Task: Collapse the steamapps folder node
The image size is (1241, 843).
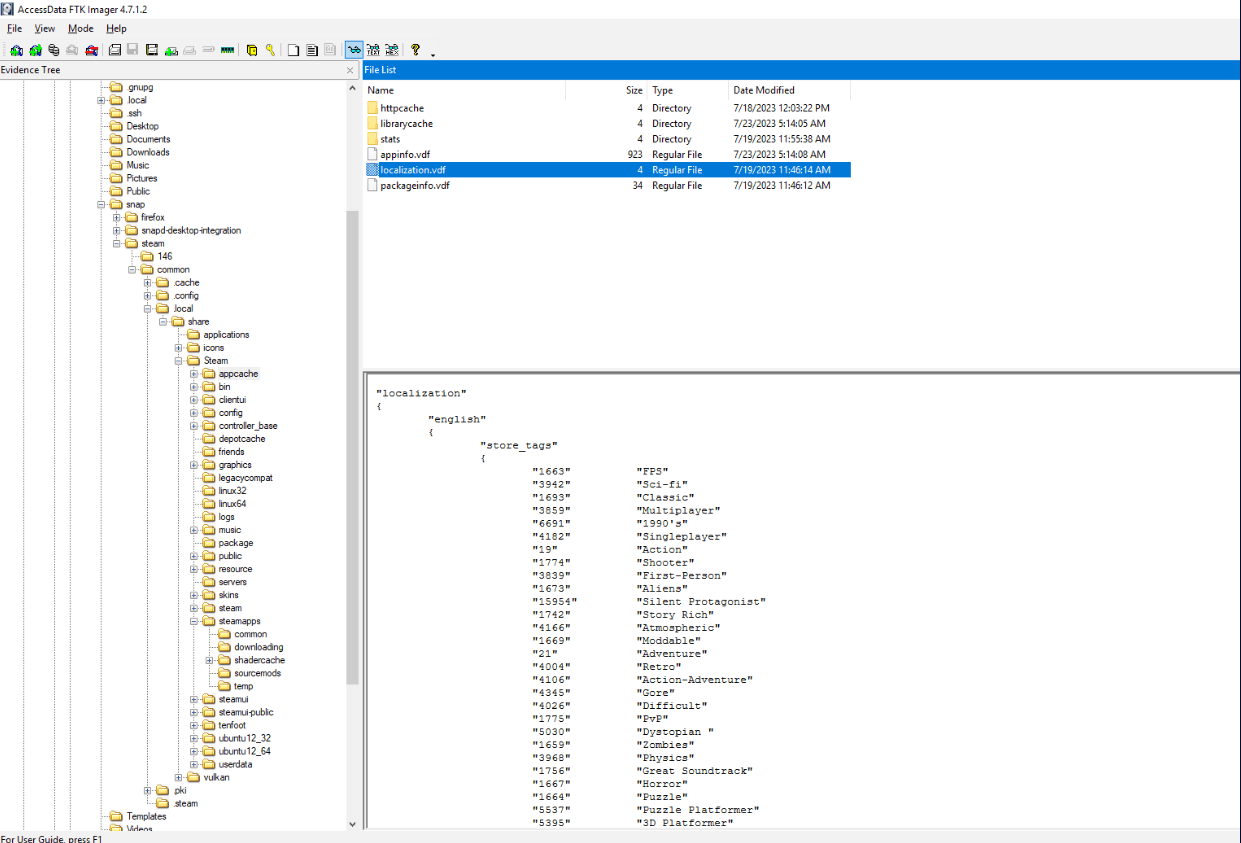Action: pos(194,620)
